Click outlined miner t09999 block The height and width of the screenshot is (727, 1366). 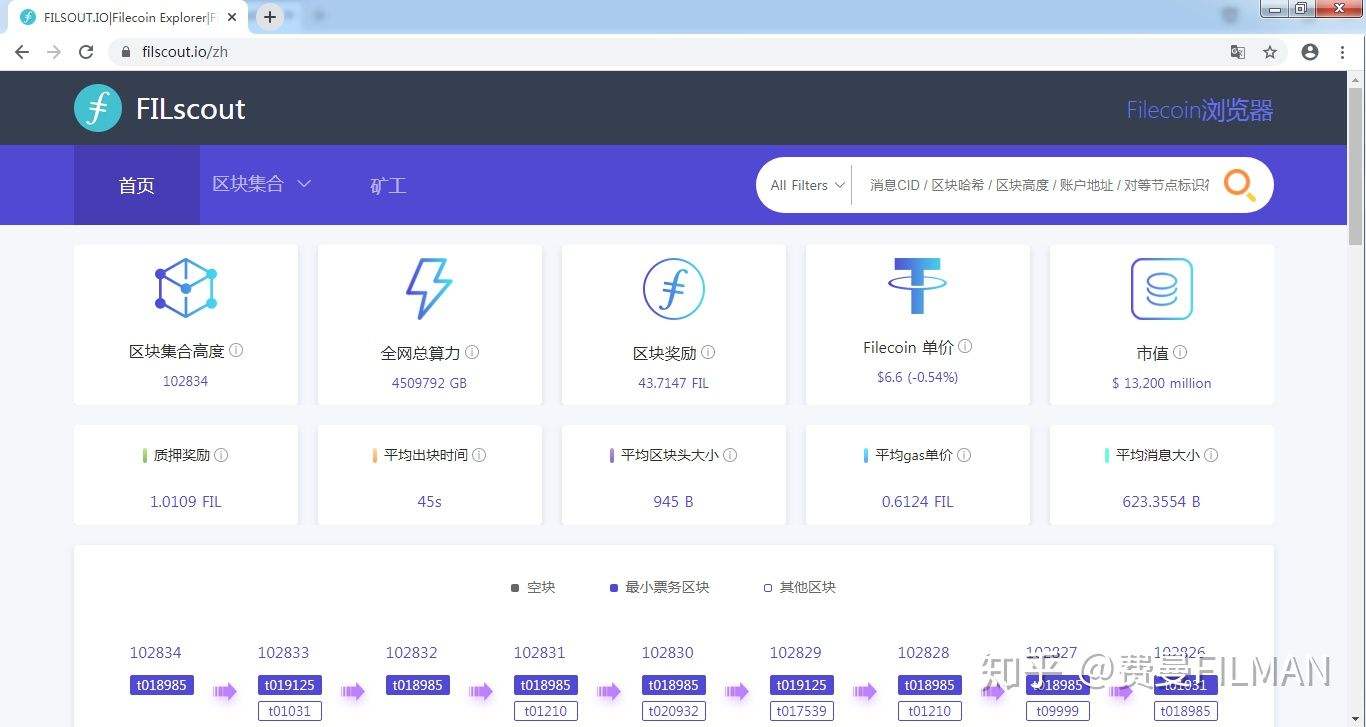1058,711
